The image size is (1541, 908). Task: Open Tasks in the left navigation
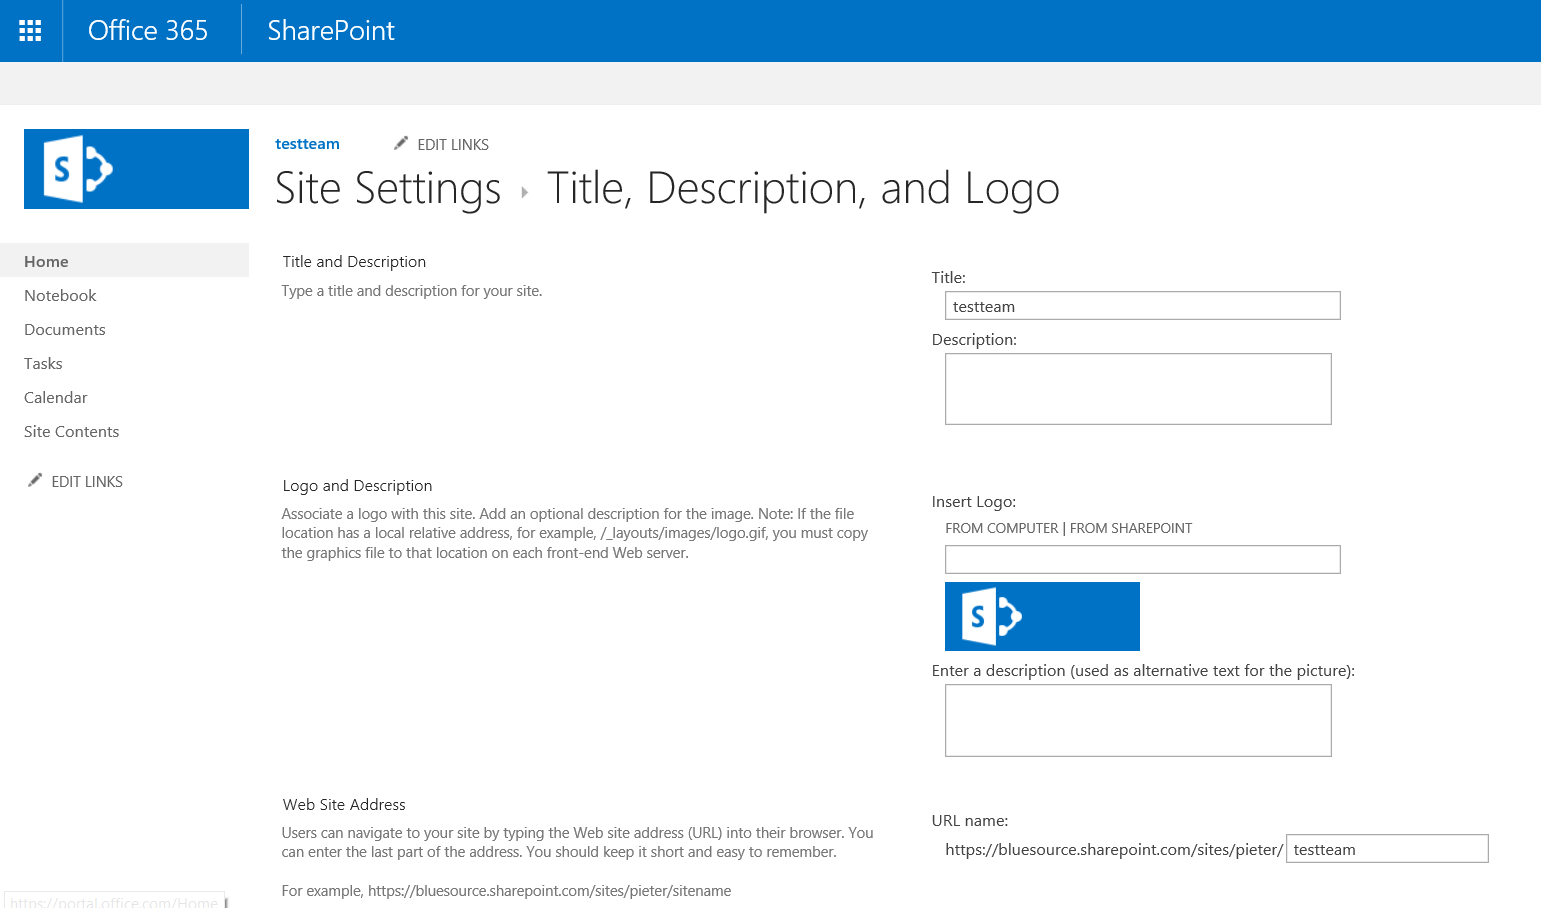43,364
